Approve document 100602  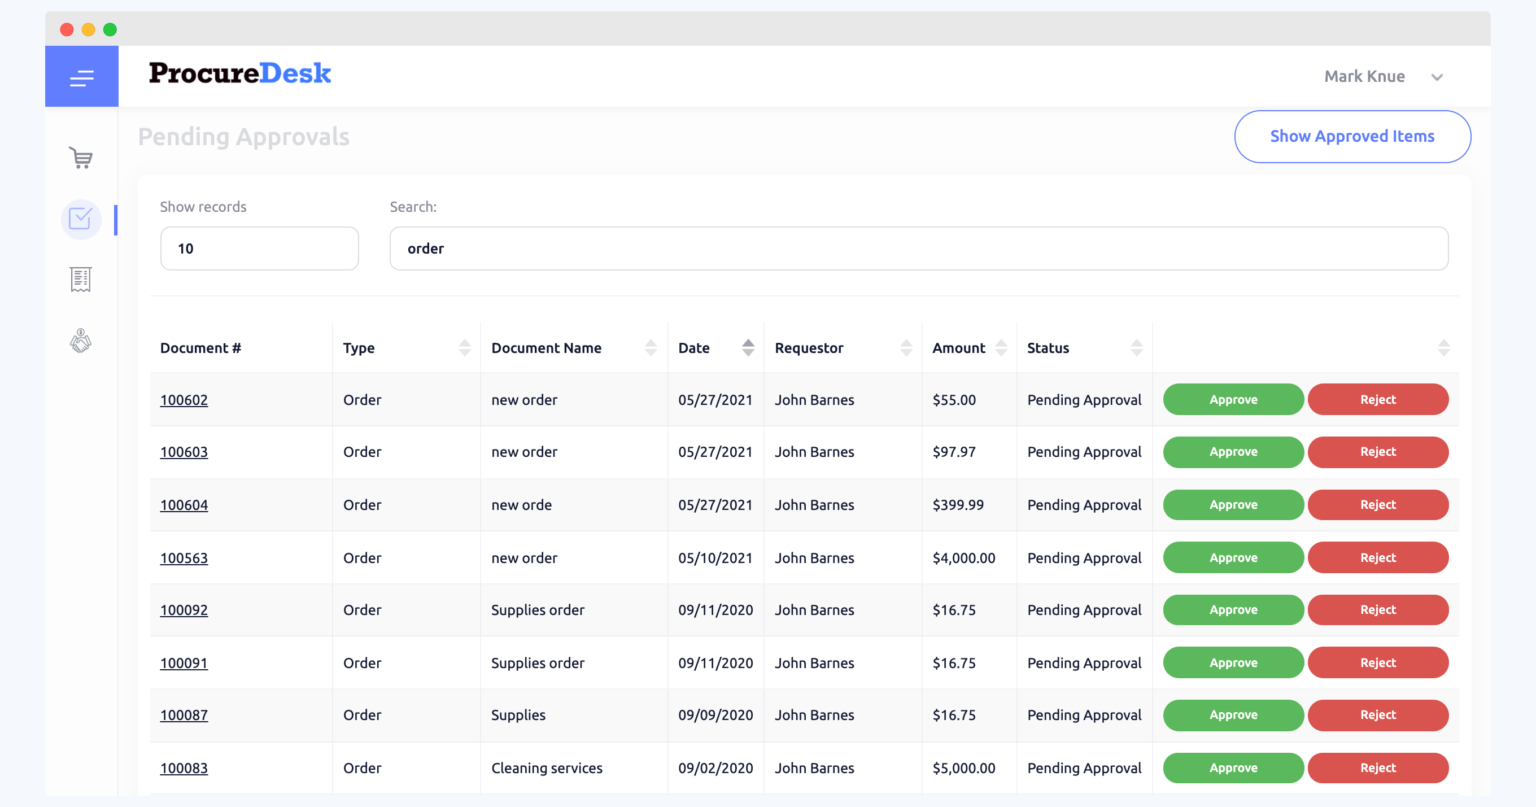coord(1233,399)
